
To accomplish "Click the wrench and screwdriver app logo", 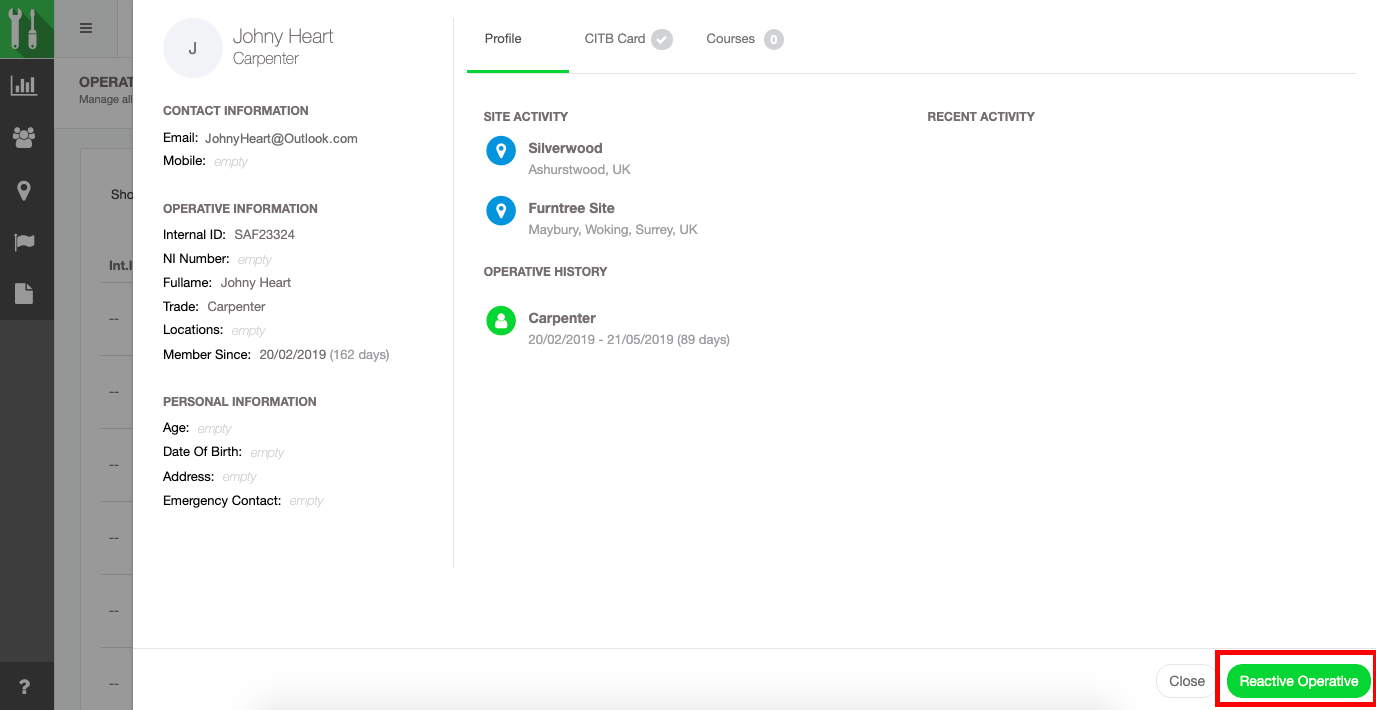I will coord(25,28).
